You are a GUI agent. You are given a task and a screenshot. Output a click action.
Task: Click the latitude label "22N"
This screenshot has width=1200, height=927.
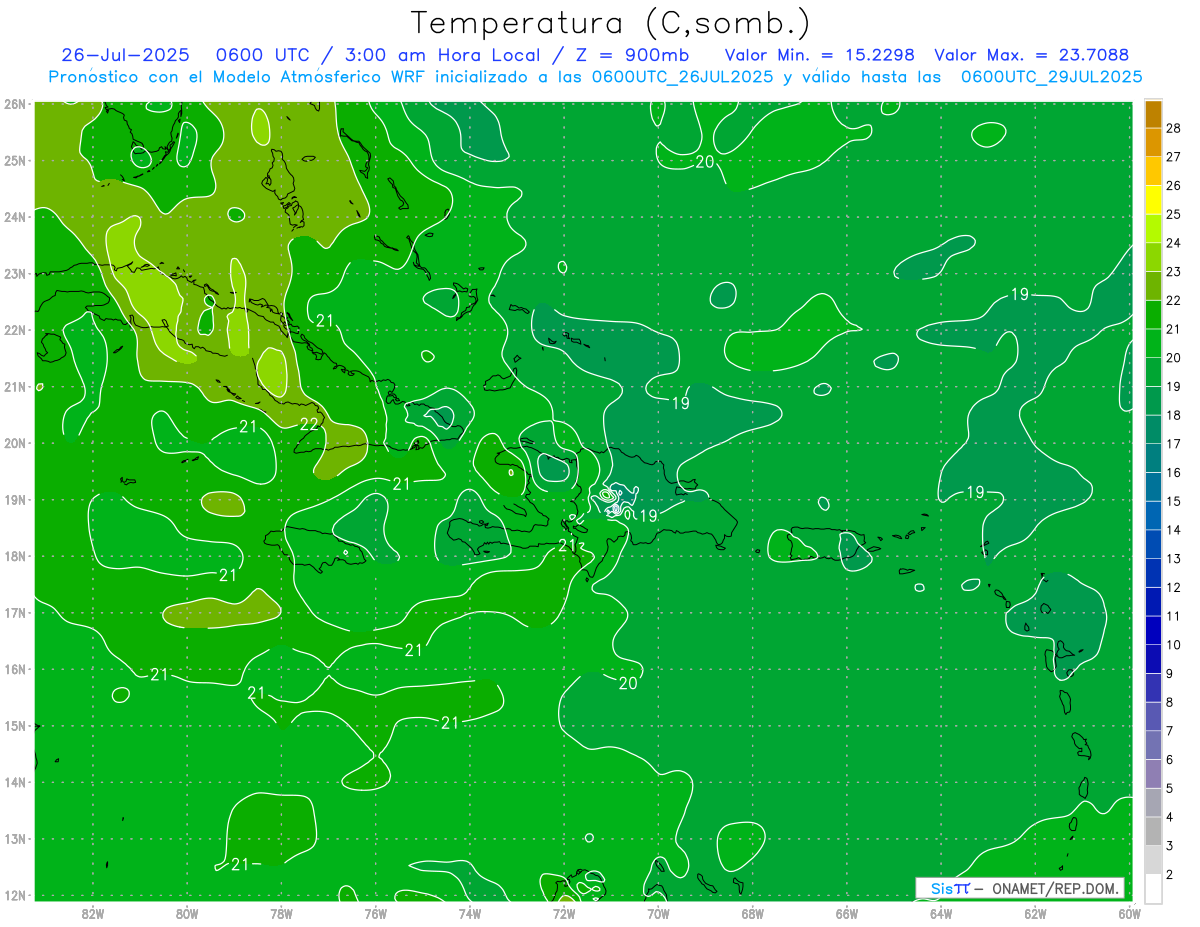pos(14,330)
